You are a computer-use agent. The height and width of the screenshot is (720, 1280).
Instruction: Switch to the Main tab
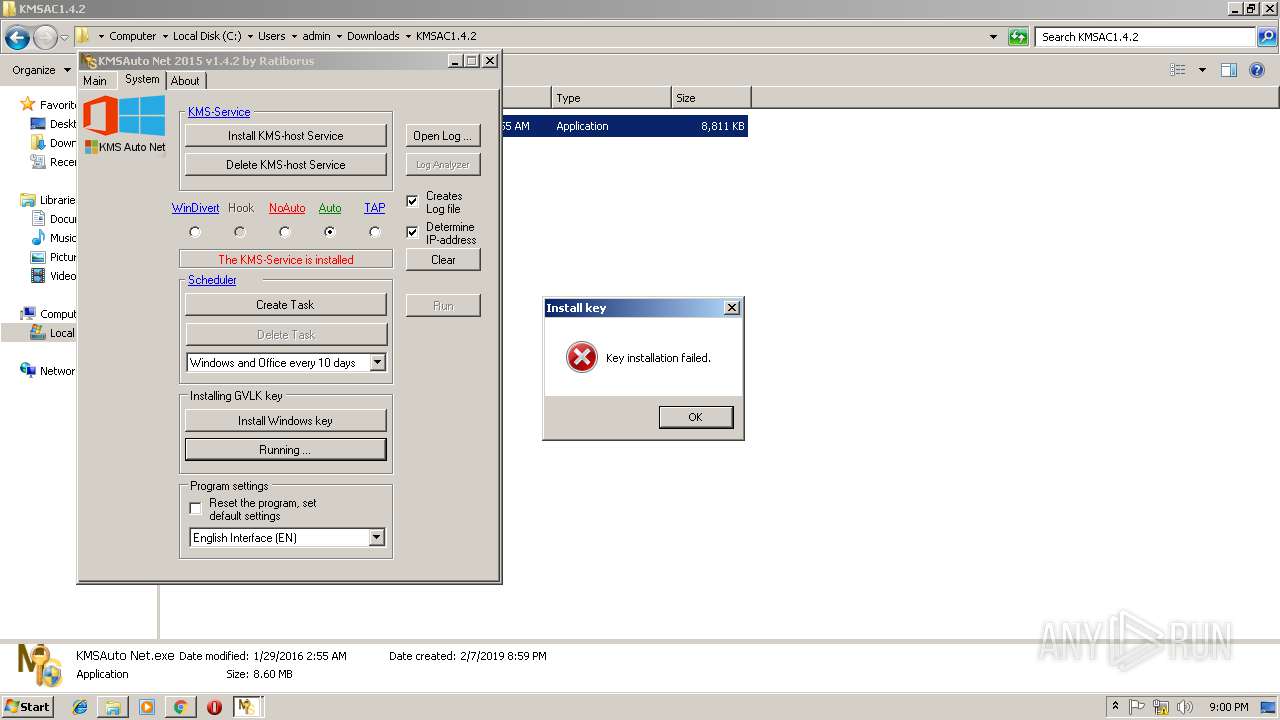point(95,81)
